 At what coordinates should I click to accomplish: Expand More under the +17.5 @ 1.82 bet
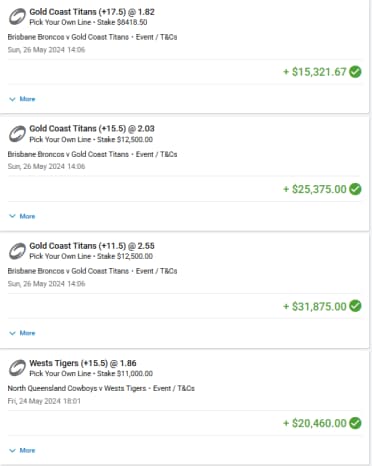coord(22,99)
